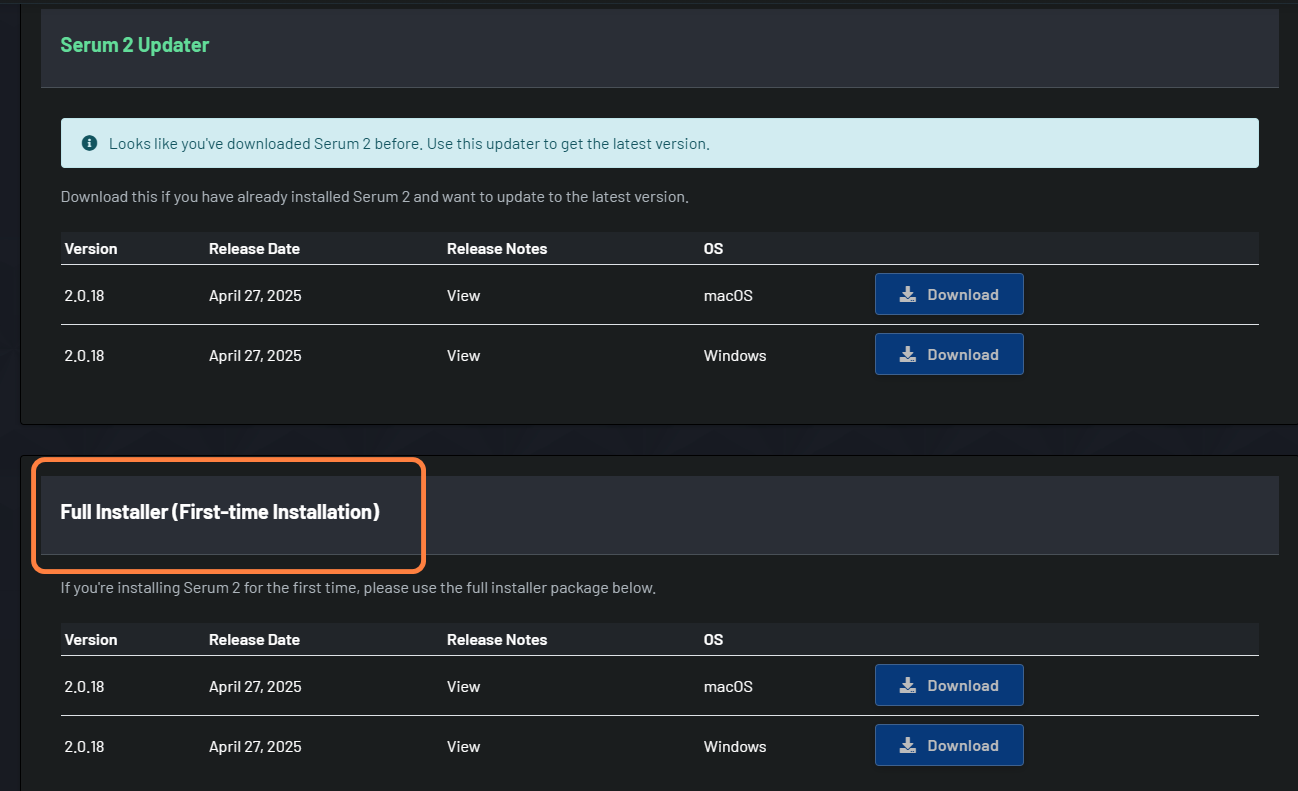Click April 27, 2025 in the Full Installer macOS row
This screenshot has height=791, width=1298.
[255, 687]
